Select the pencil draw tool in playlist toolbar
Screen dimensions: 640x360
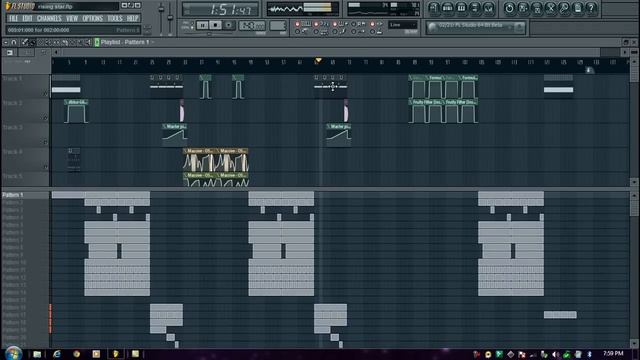click(24, 42)
